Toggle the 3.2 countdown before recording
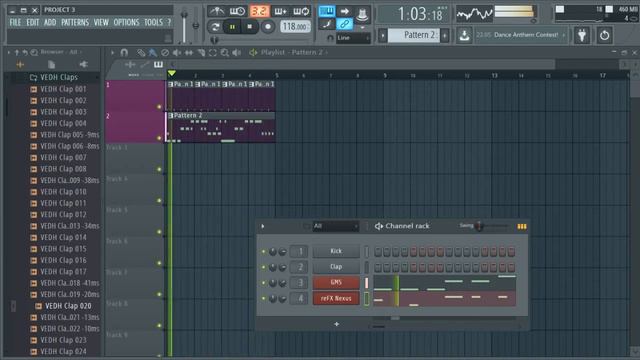This screenshot has height=360, width=640. point(259,11)
